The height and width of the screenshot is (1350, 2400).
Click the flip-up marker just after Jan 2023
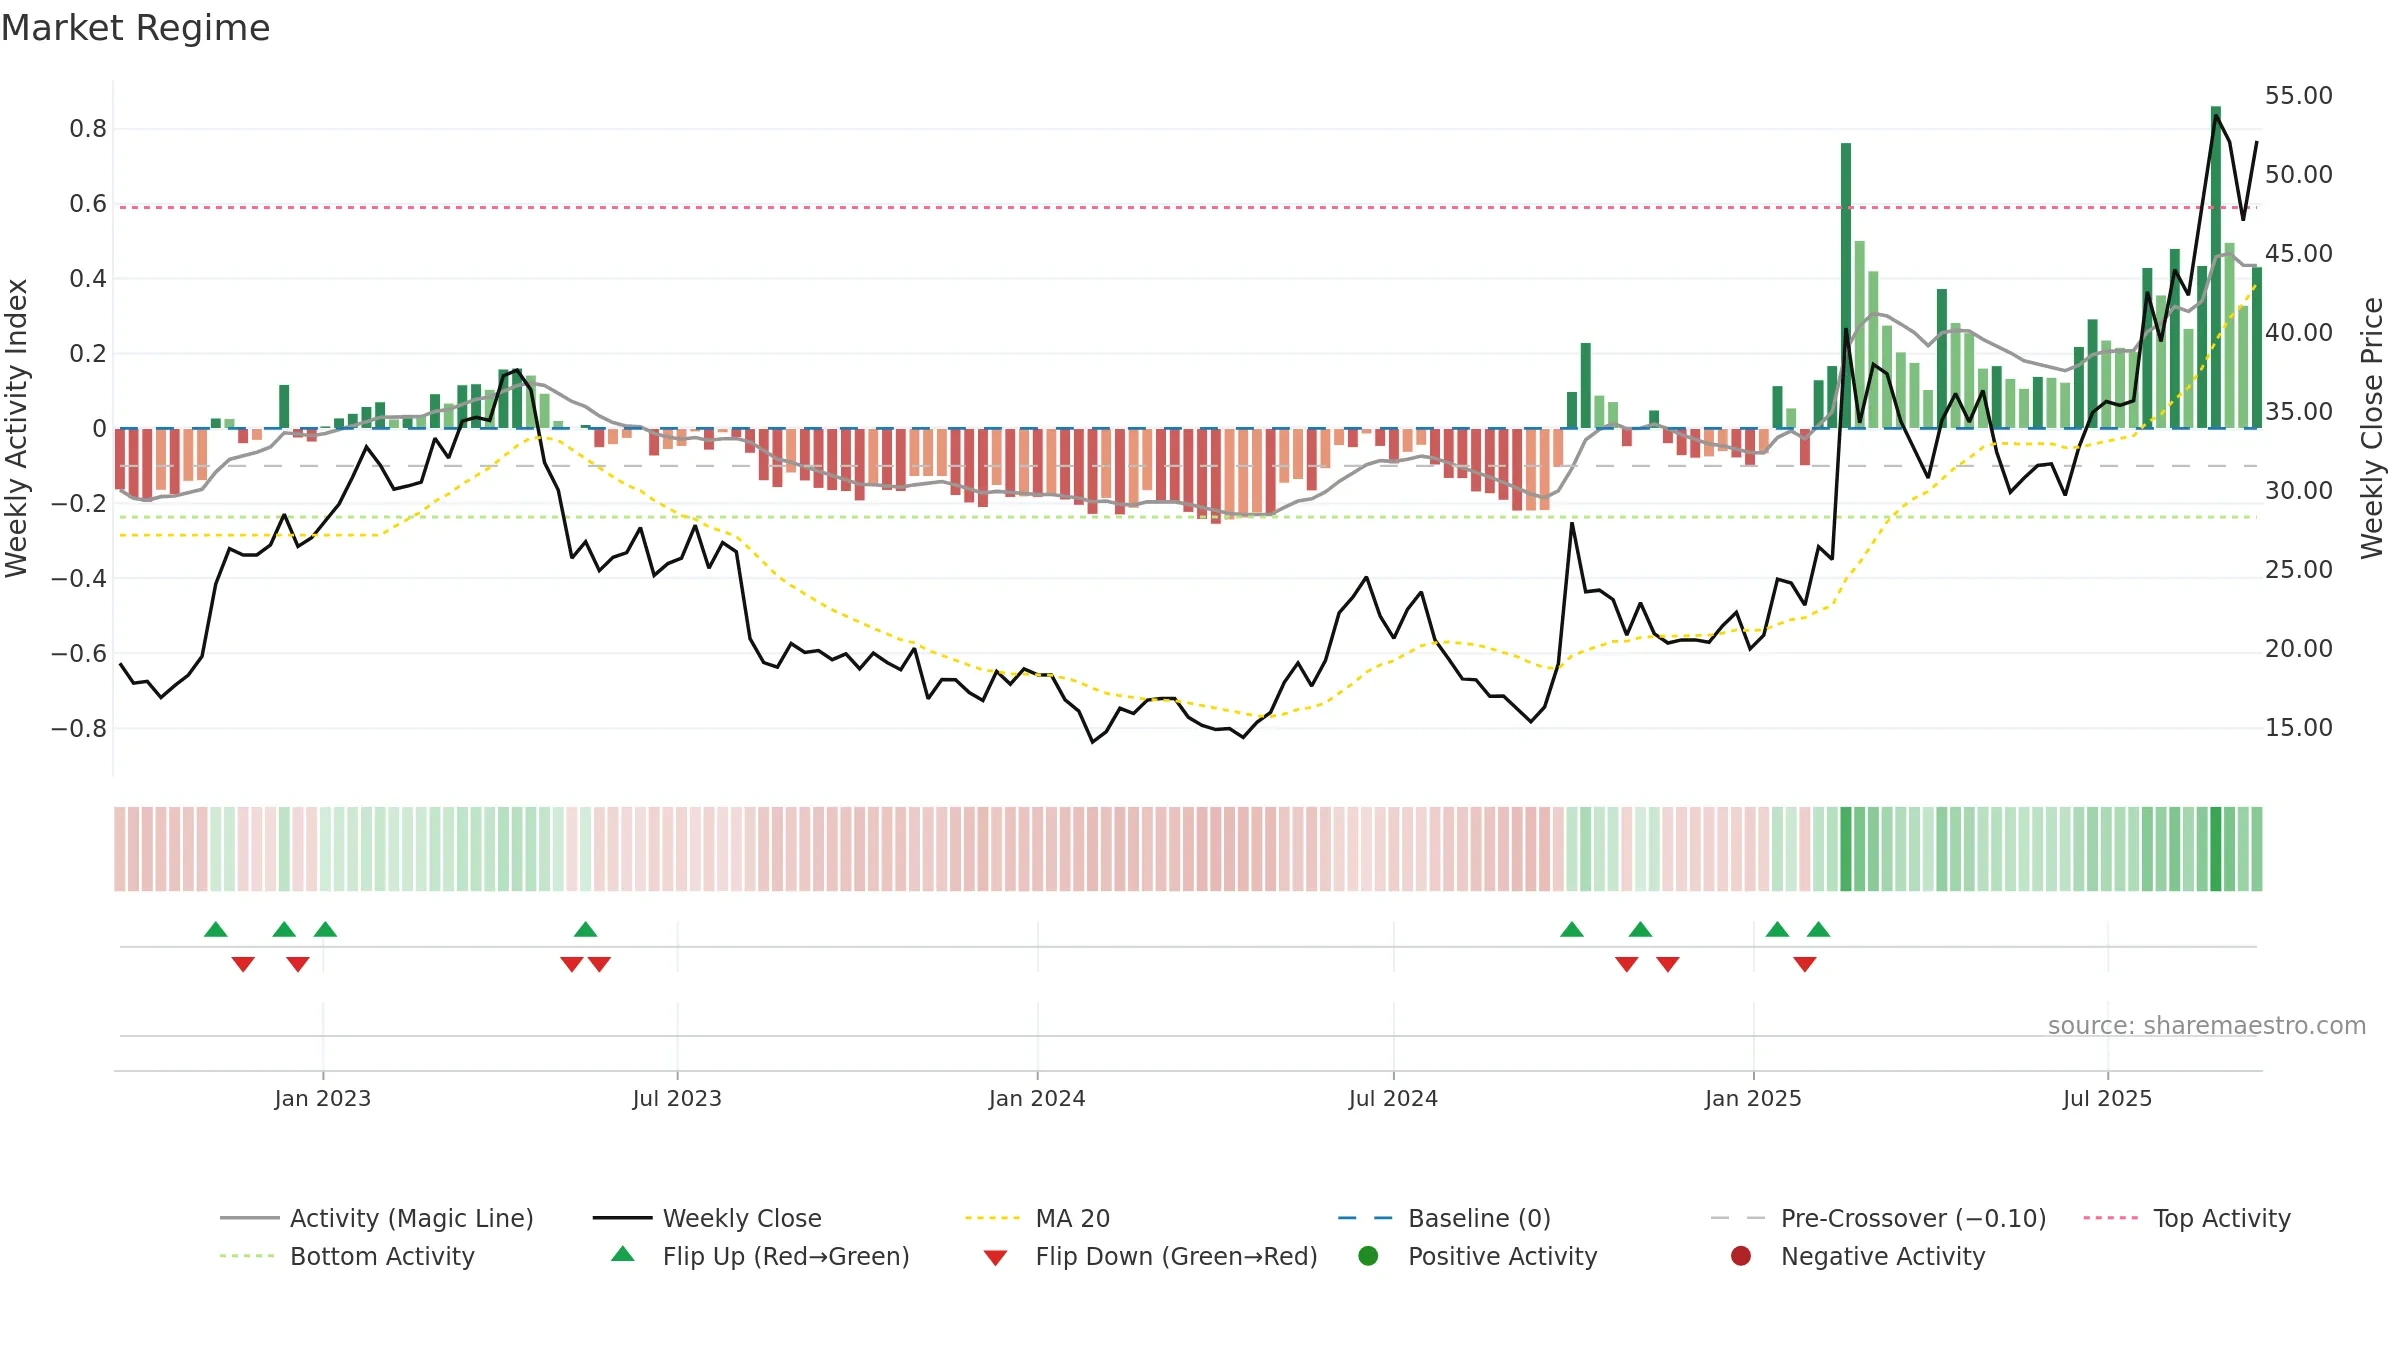coord(325,929)
